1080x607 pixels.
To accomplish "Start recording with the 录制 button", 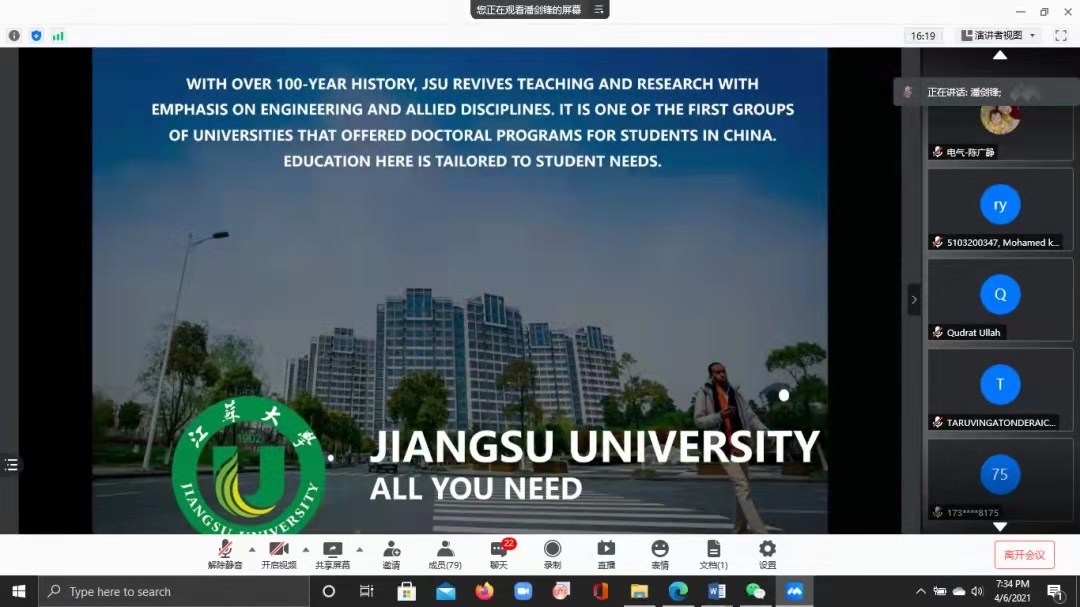I will [x=552, y=553].
